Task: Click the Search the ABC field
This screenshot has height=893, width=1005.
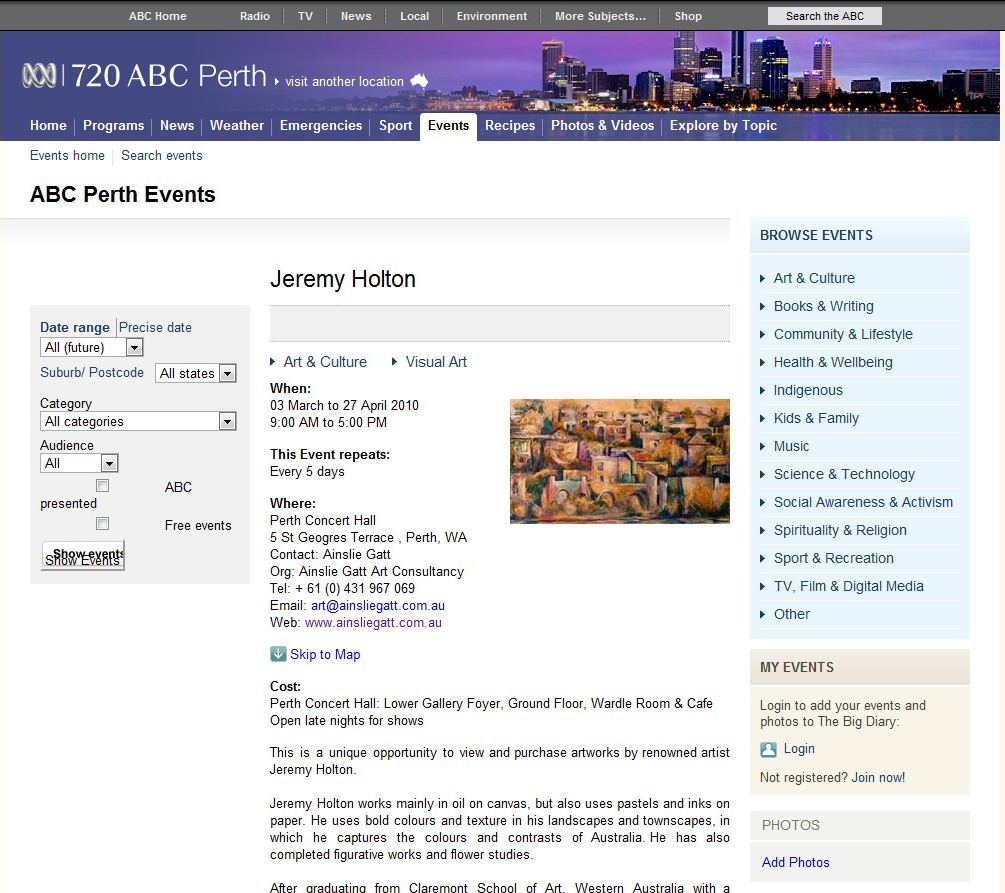Action: [824, 16]
